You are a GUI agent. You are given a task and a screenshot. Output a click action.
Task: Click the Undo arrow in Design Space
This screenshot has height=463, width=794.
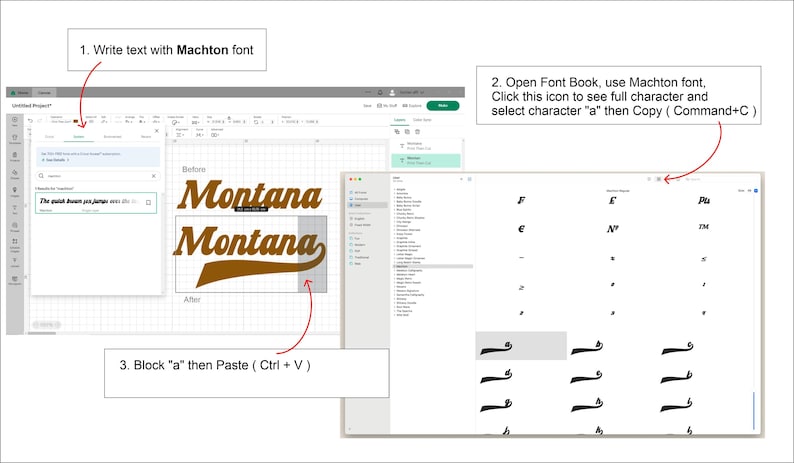[30, 121]
